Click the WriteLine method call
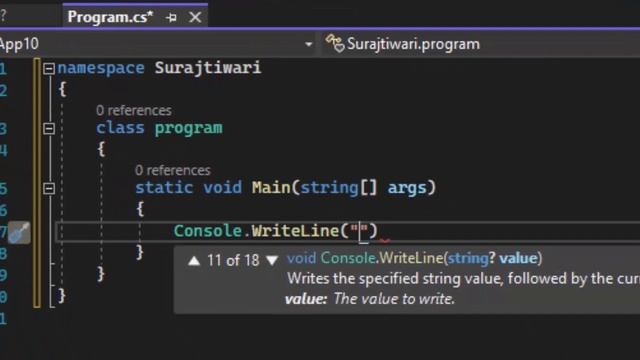640x360 pixels. [295, 231]
